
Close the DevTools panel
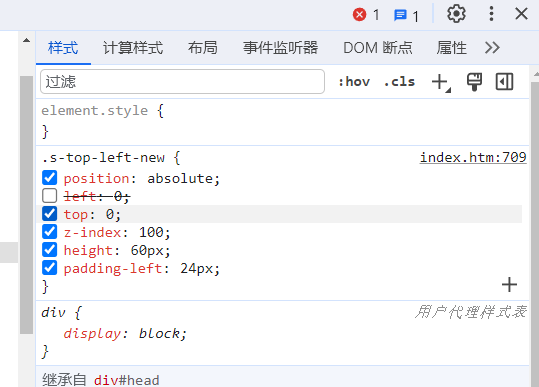tap(521, 14)
